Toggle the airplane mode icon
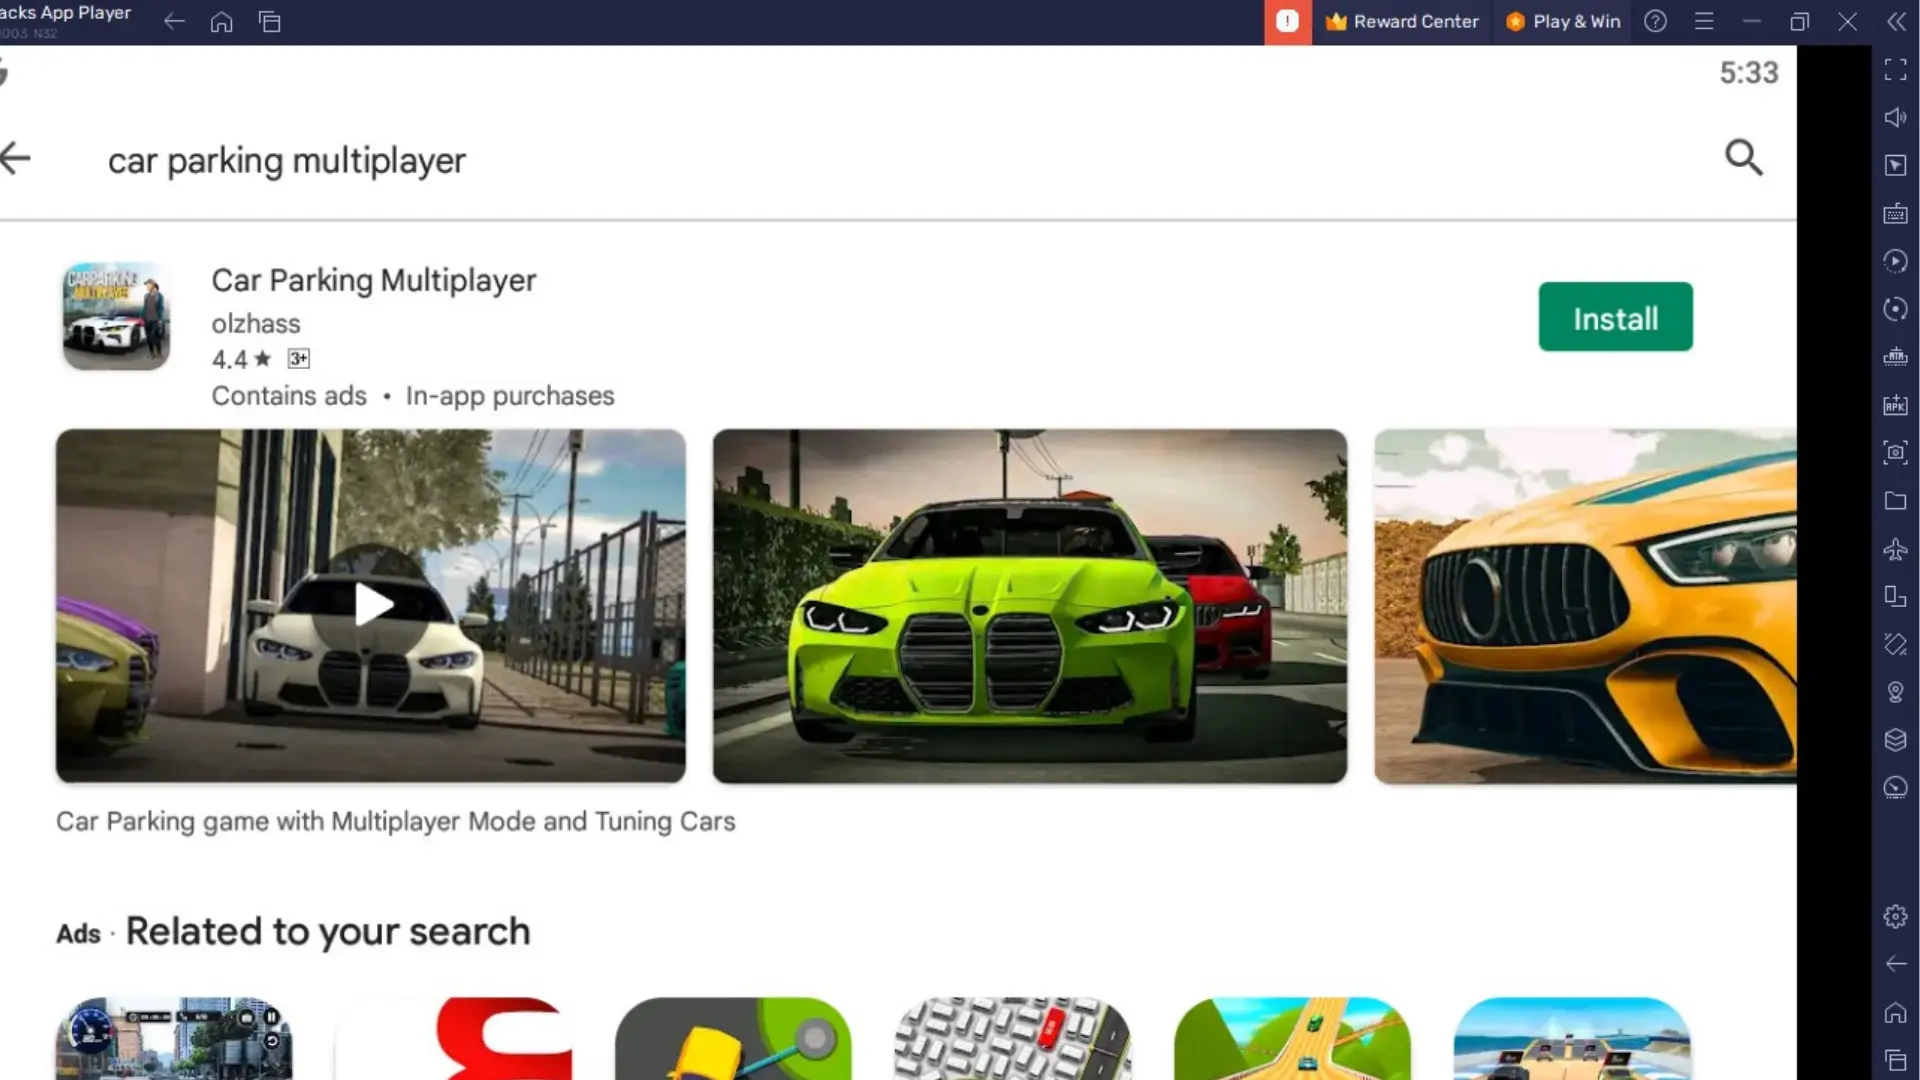 pos(1895,548)
